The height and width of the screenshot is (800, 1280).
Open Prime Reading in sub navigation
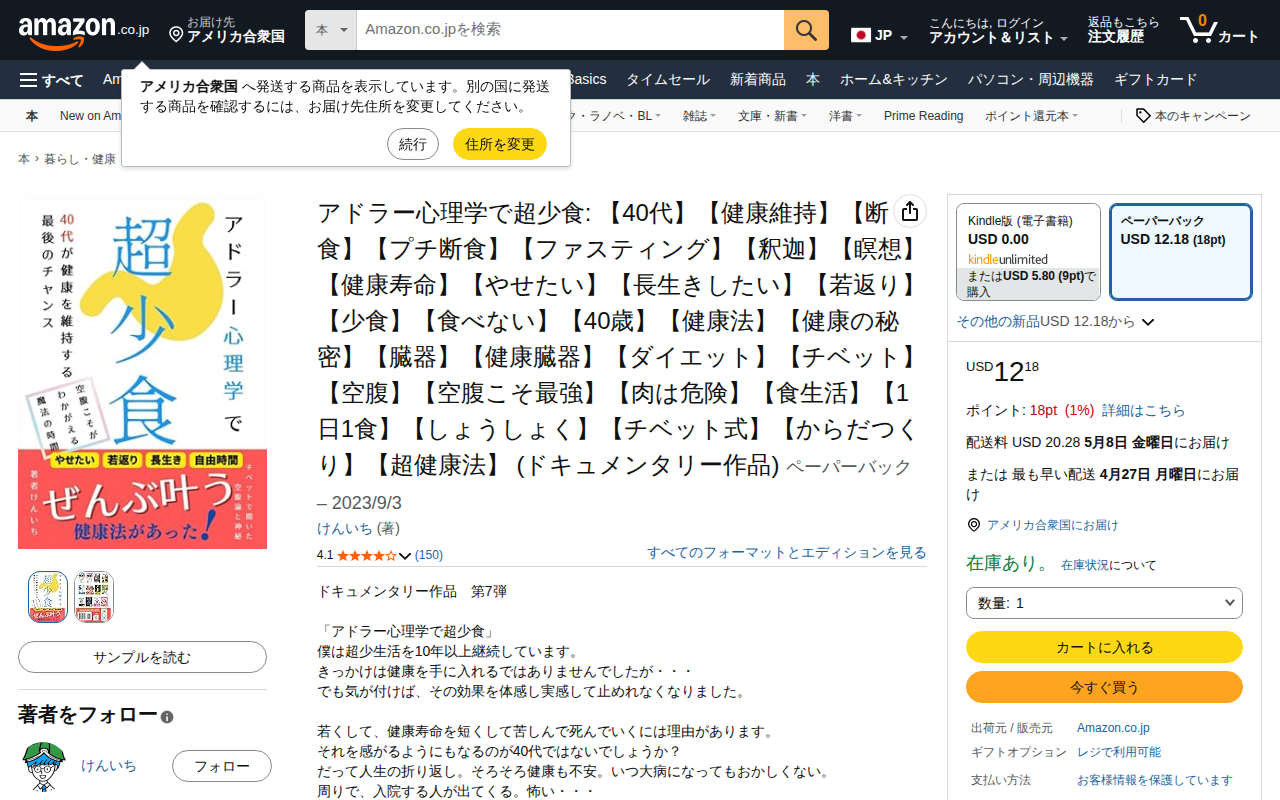tap(923, 116)
